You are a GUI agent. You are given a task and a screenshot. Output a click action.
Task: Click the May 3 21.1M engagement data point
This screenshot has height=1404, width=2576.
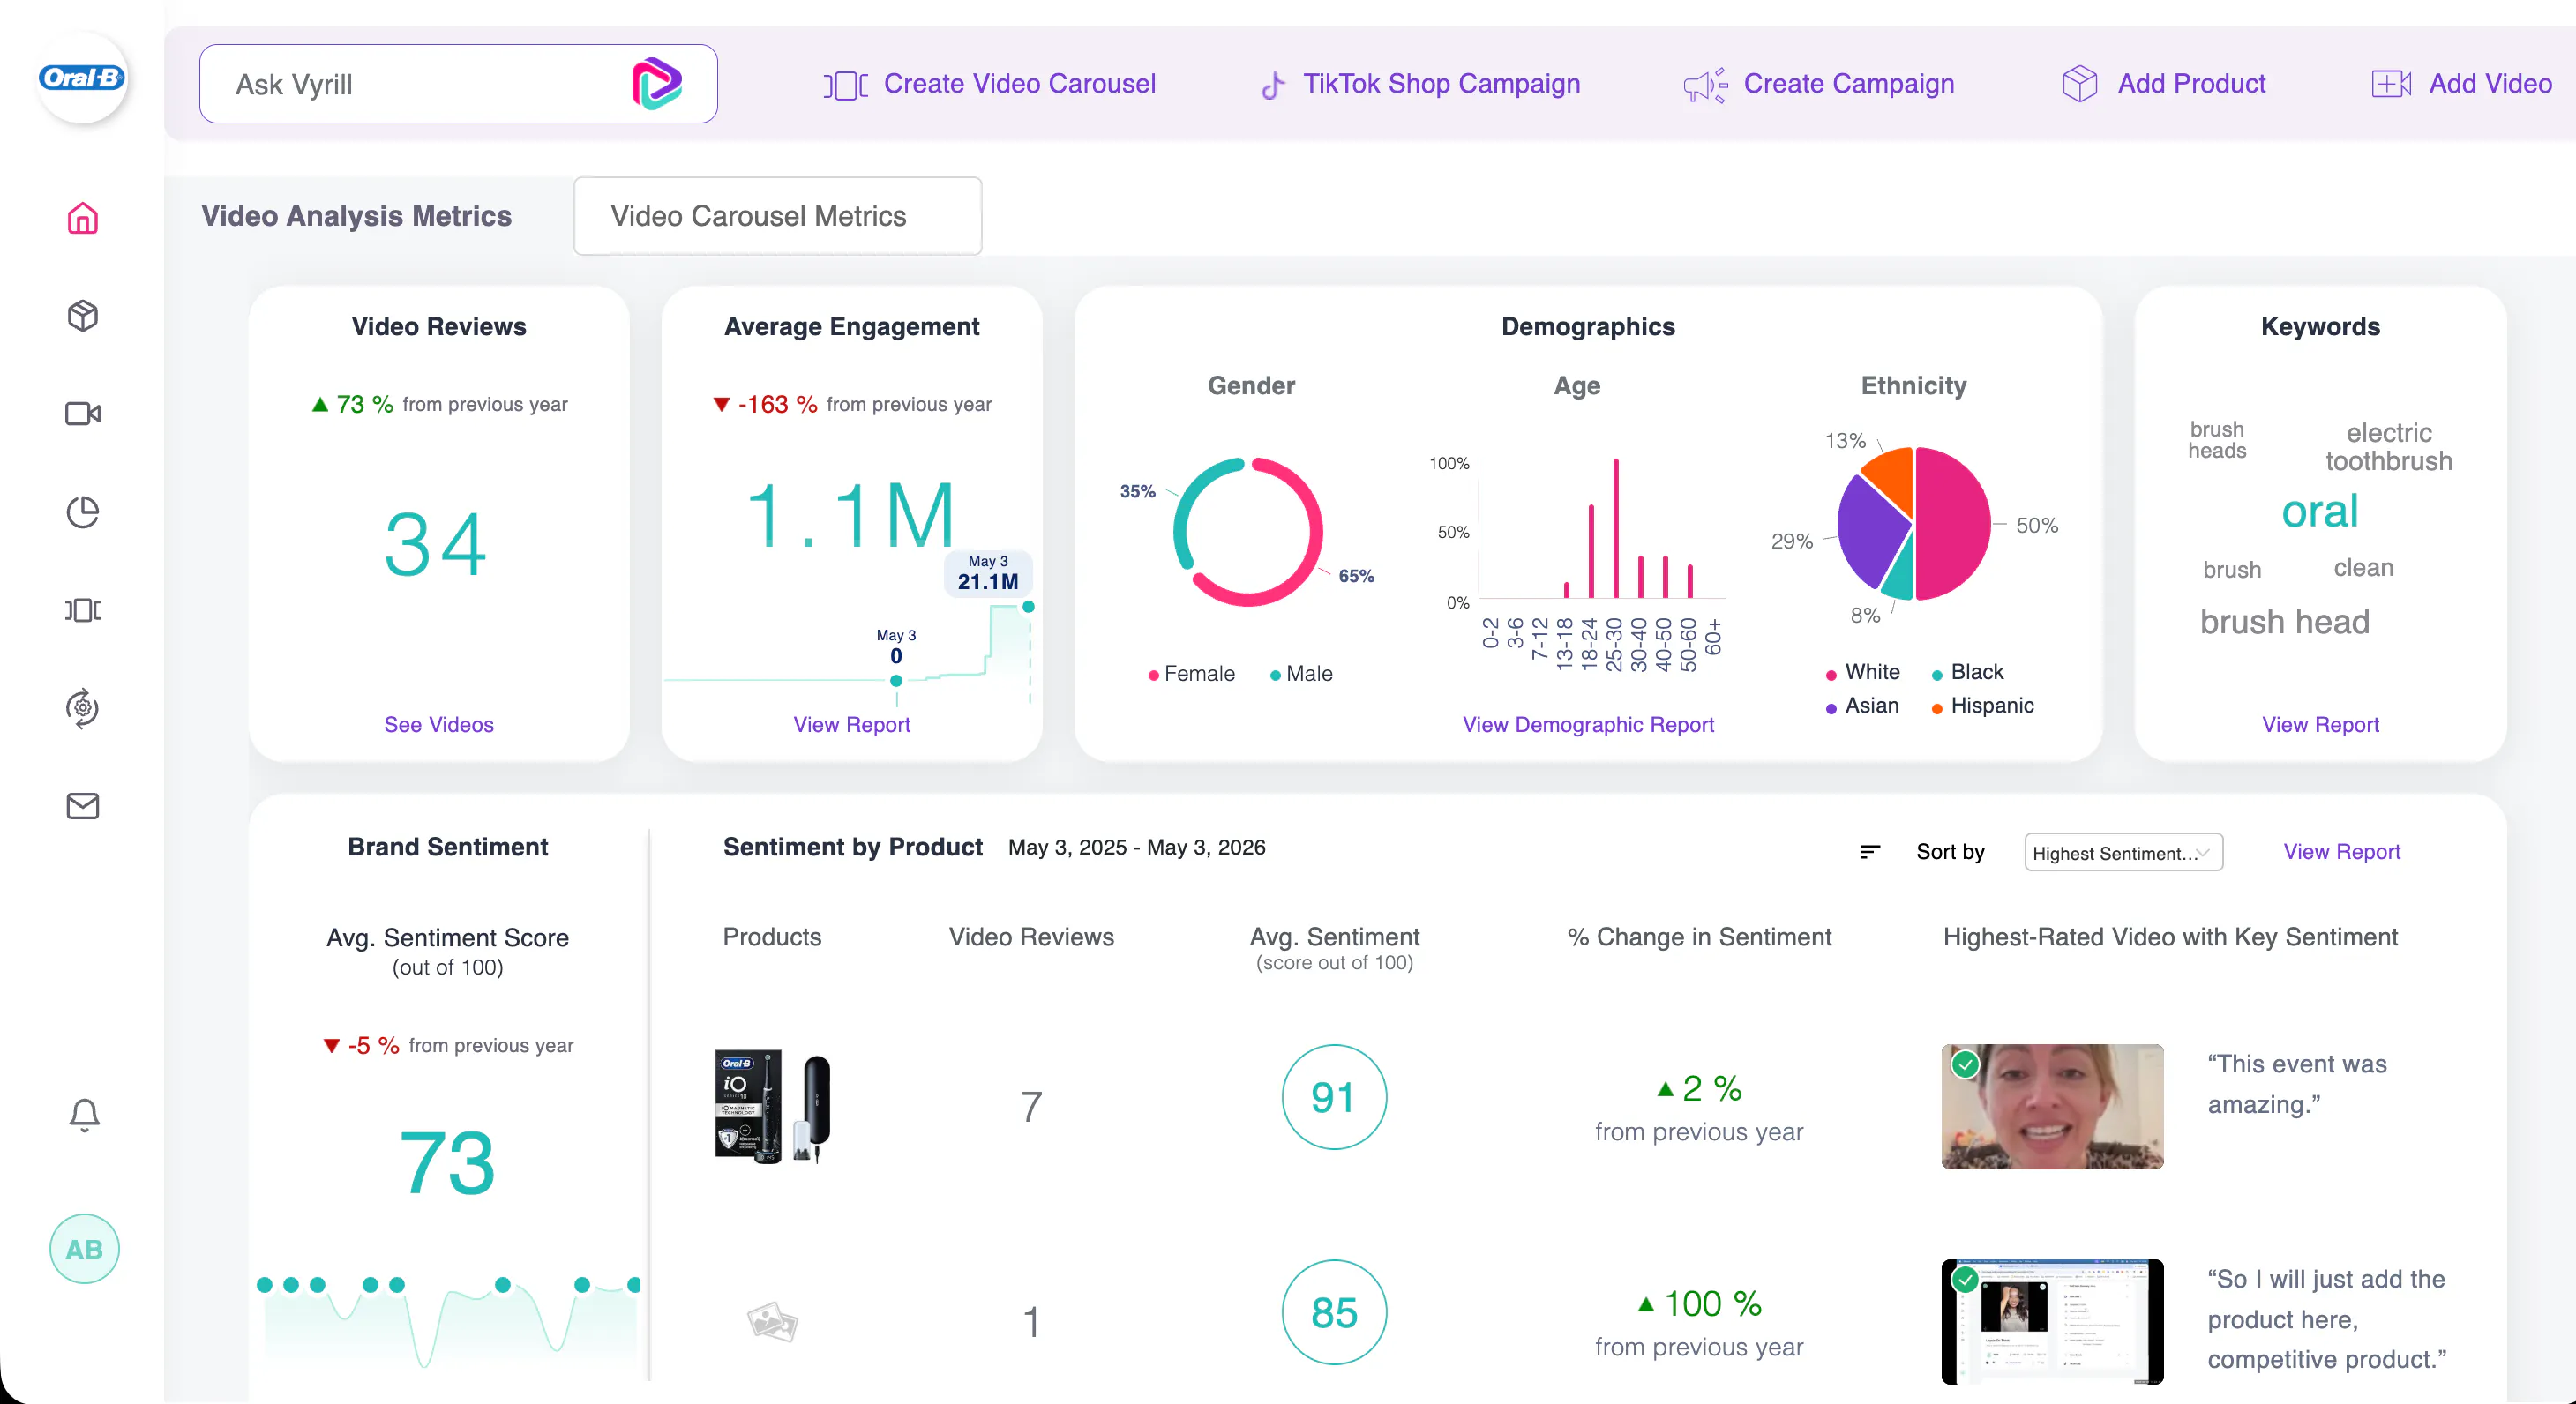click(x=1028, y=607)
